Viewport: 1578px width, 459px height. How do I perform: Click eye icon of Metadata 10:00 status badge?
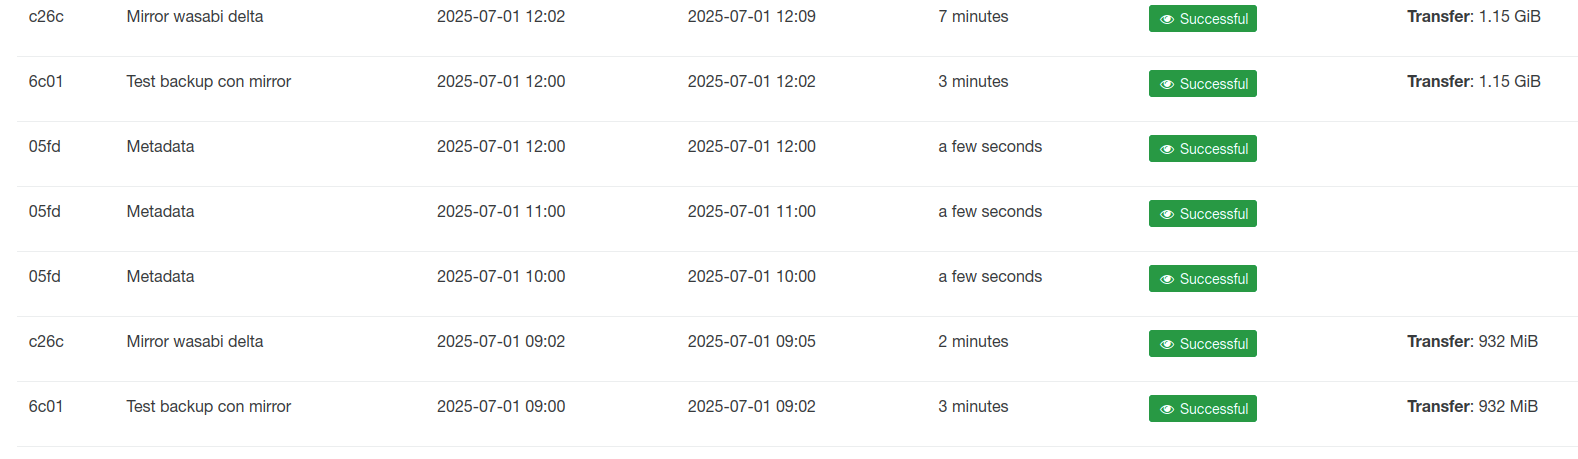(1167, 279)
